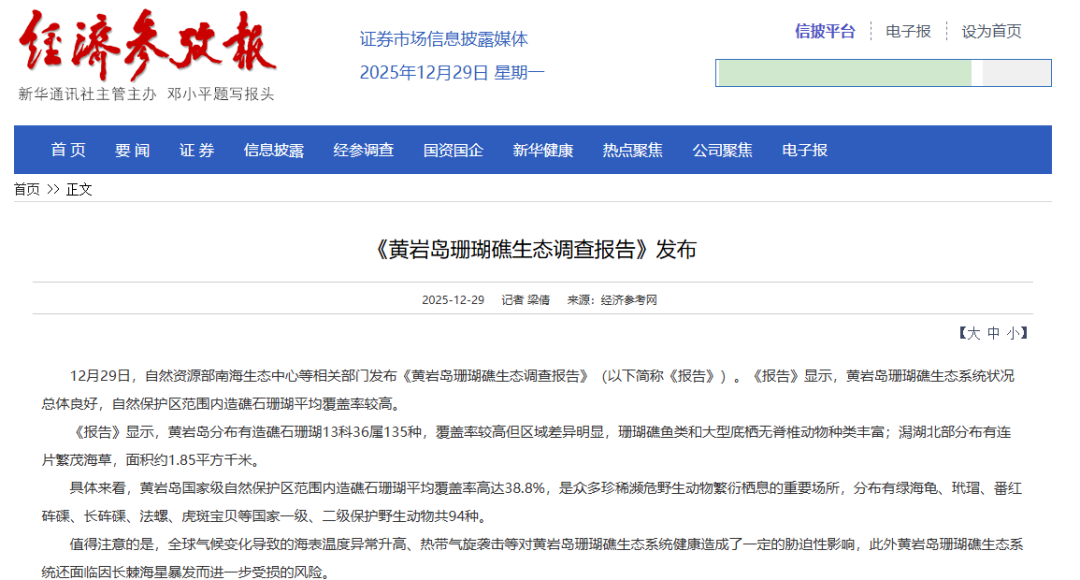Viewport: 1080px width, 580px height.
Task: Open 经参调查 from the navigation bar
Action: [x=363, y=150]
